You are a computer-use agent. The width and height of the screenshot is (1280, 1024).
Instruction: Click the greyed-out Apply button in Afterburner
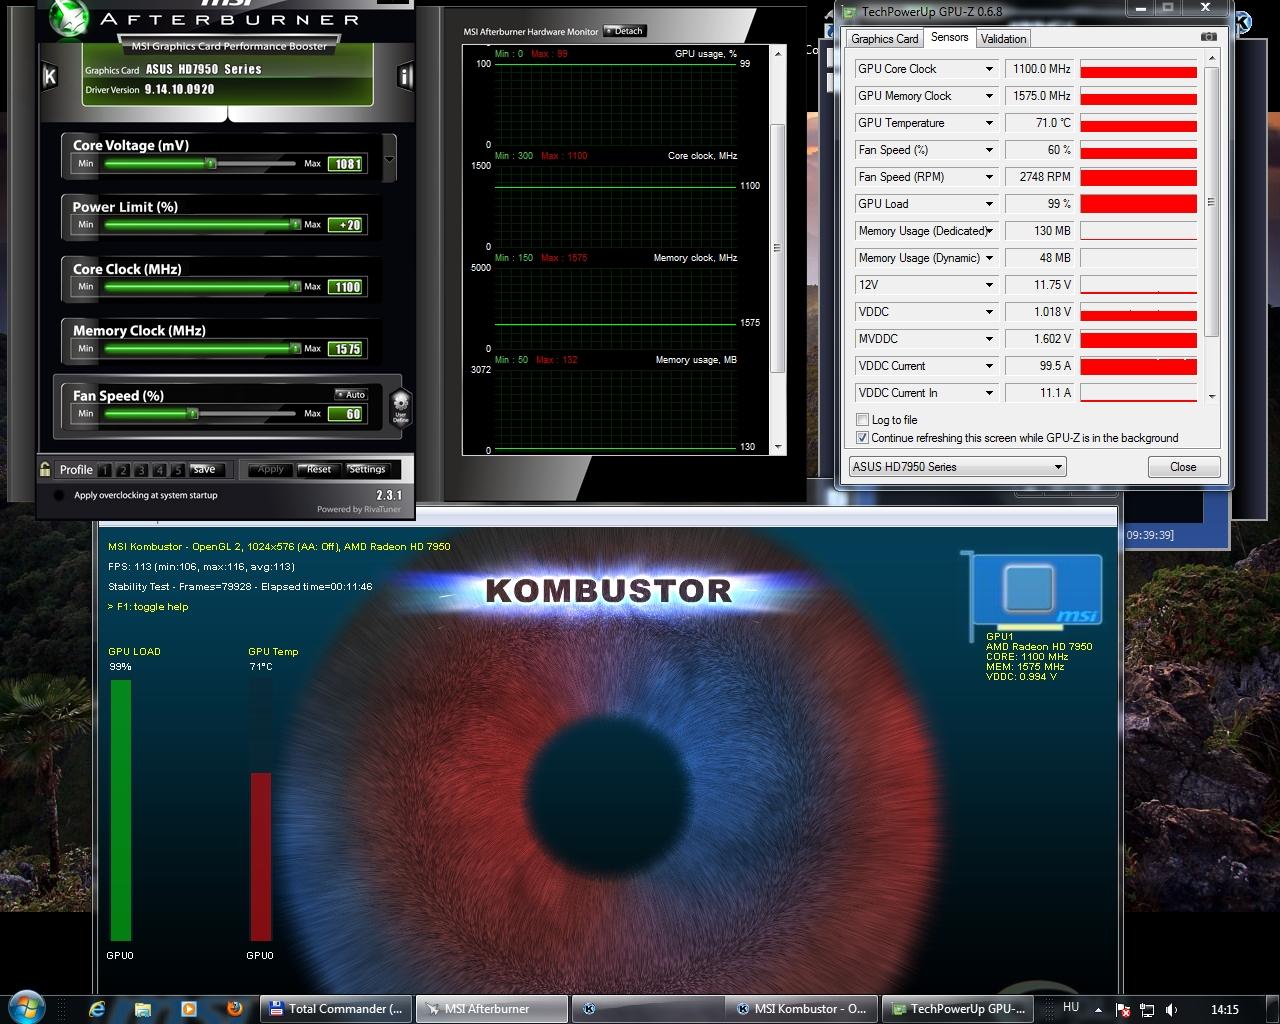[x=271, y=469]
